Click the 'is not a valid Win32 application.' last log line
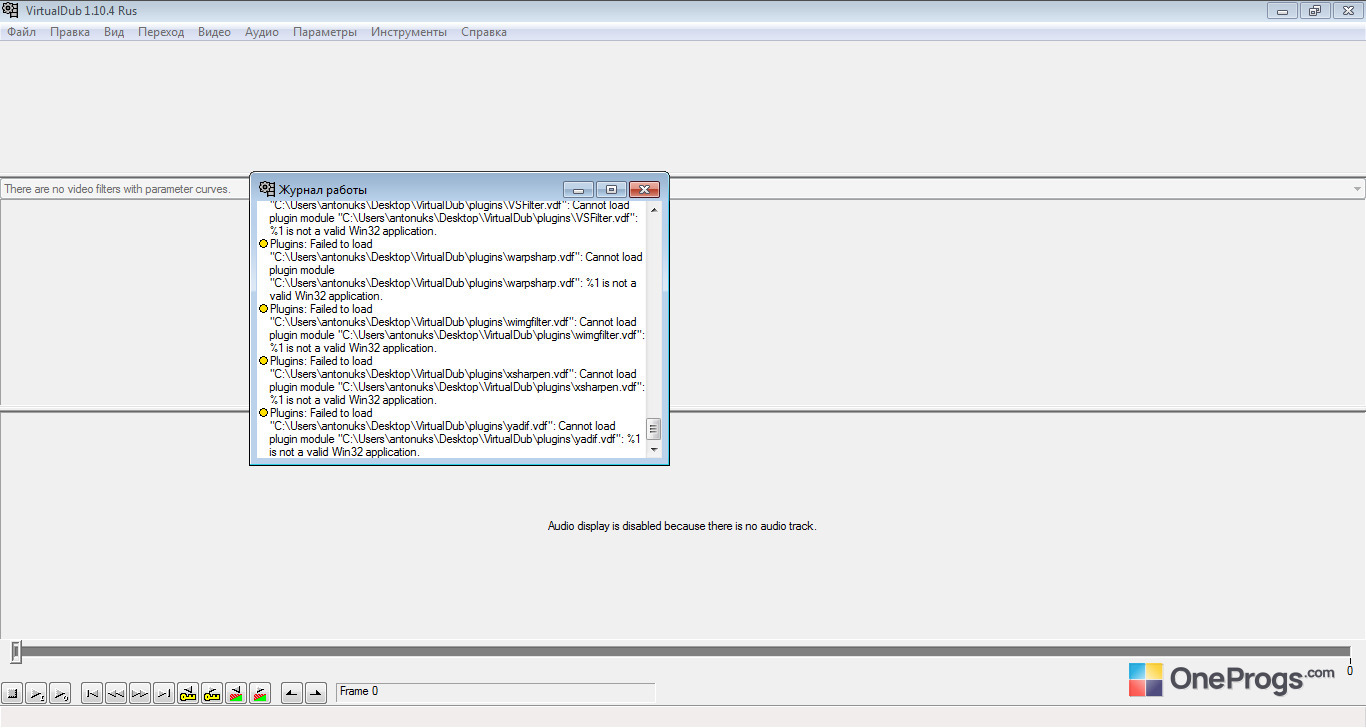 click(x=344, y=452)
